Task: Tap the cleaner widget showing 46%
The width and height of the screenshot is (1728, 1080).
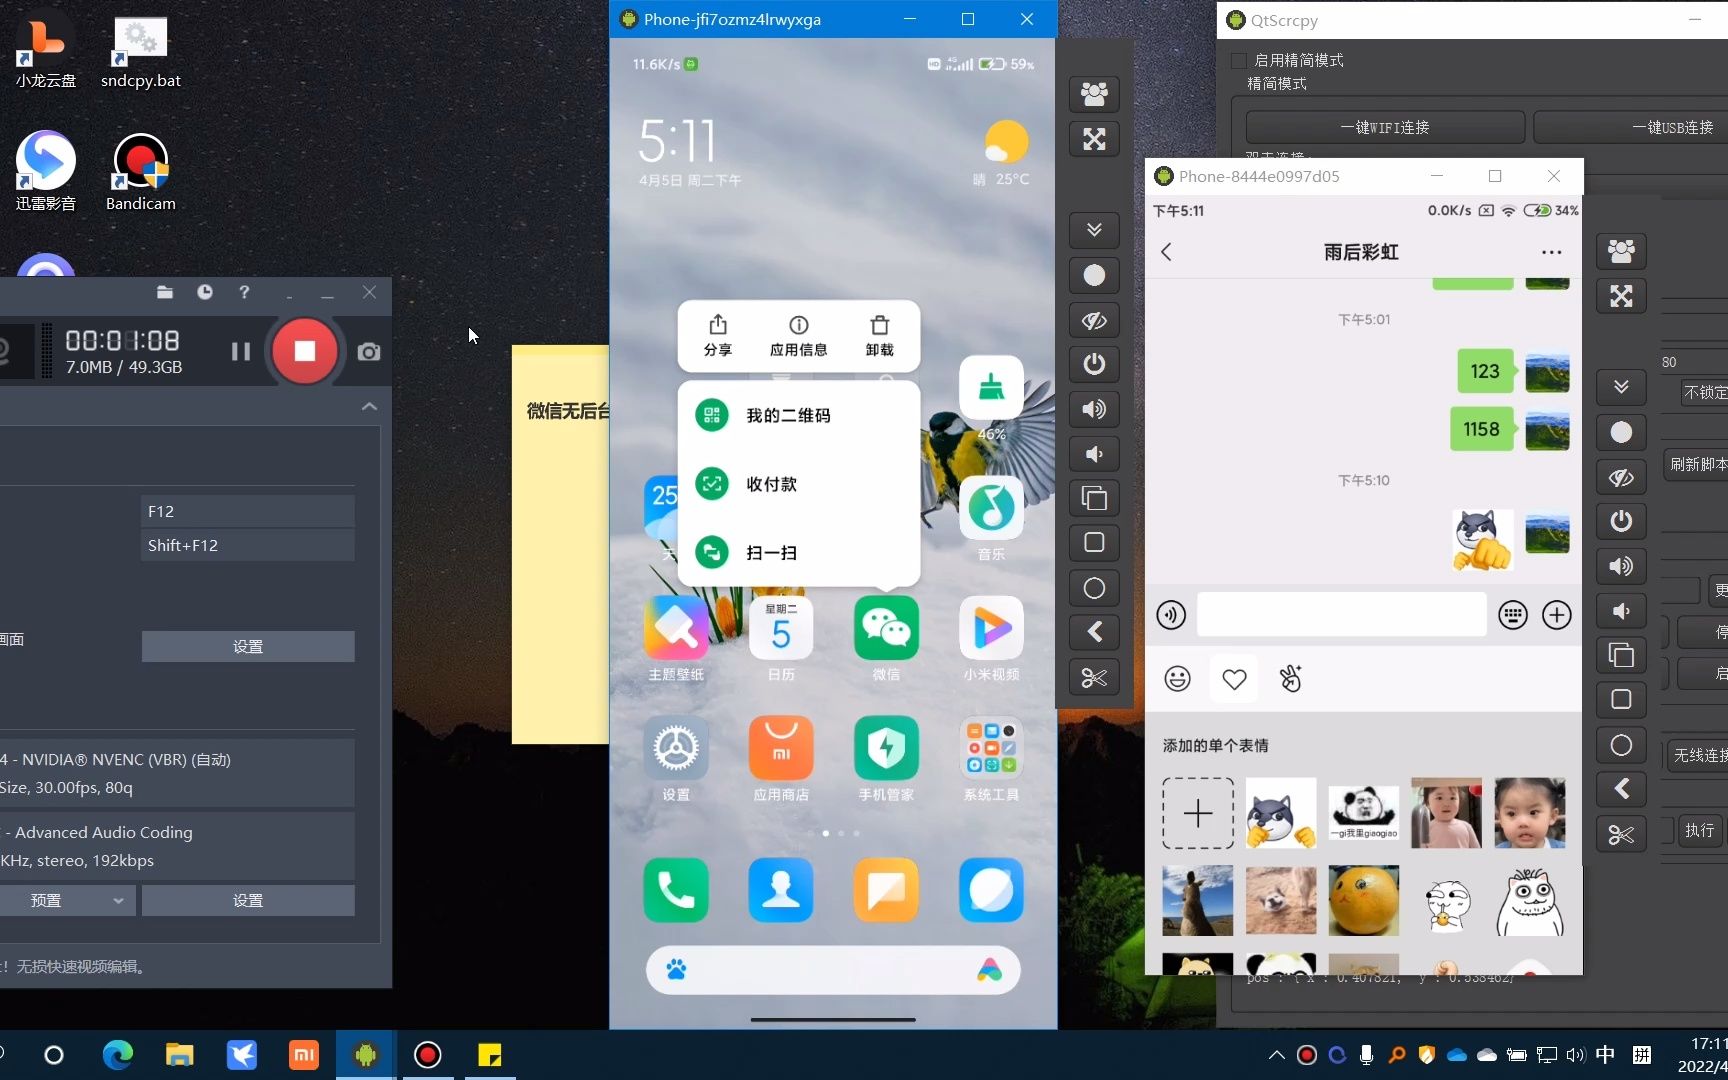Action: coord(991,388)
